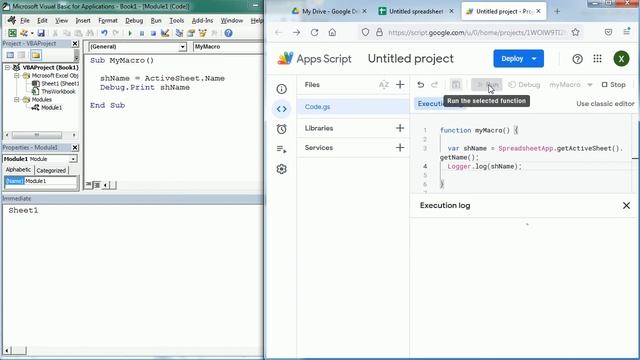Collapse the VBAProject (Book1) tree node
This screenshot has height=360, width=640.
[x=7, y=67]
